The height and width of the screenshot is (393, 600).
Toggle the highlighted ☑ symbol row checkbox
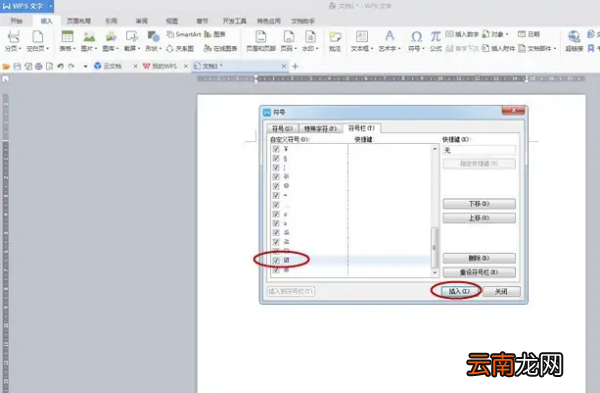[276, 260]
